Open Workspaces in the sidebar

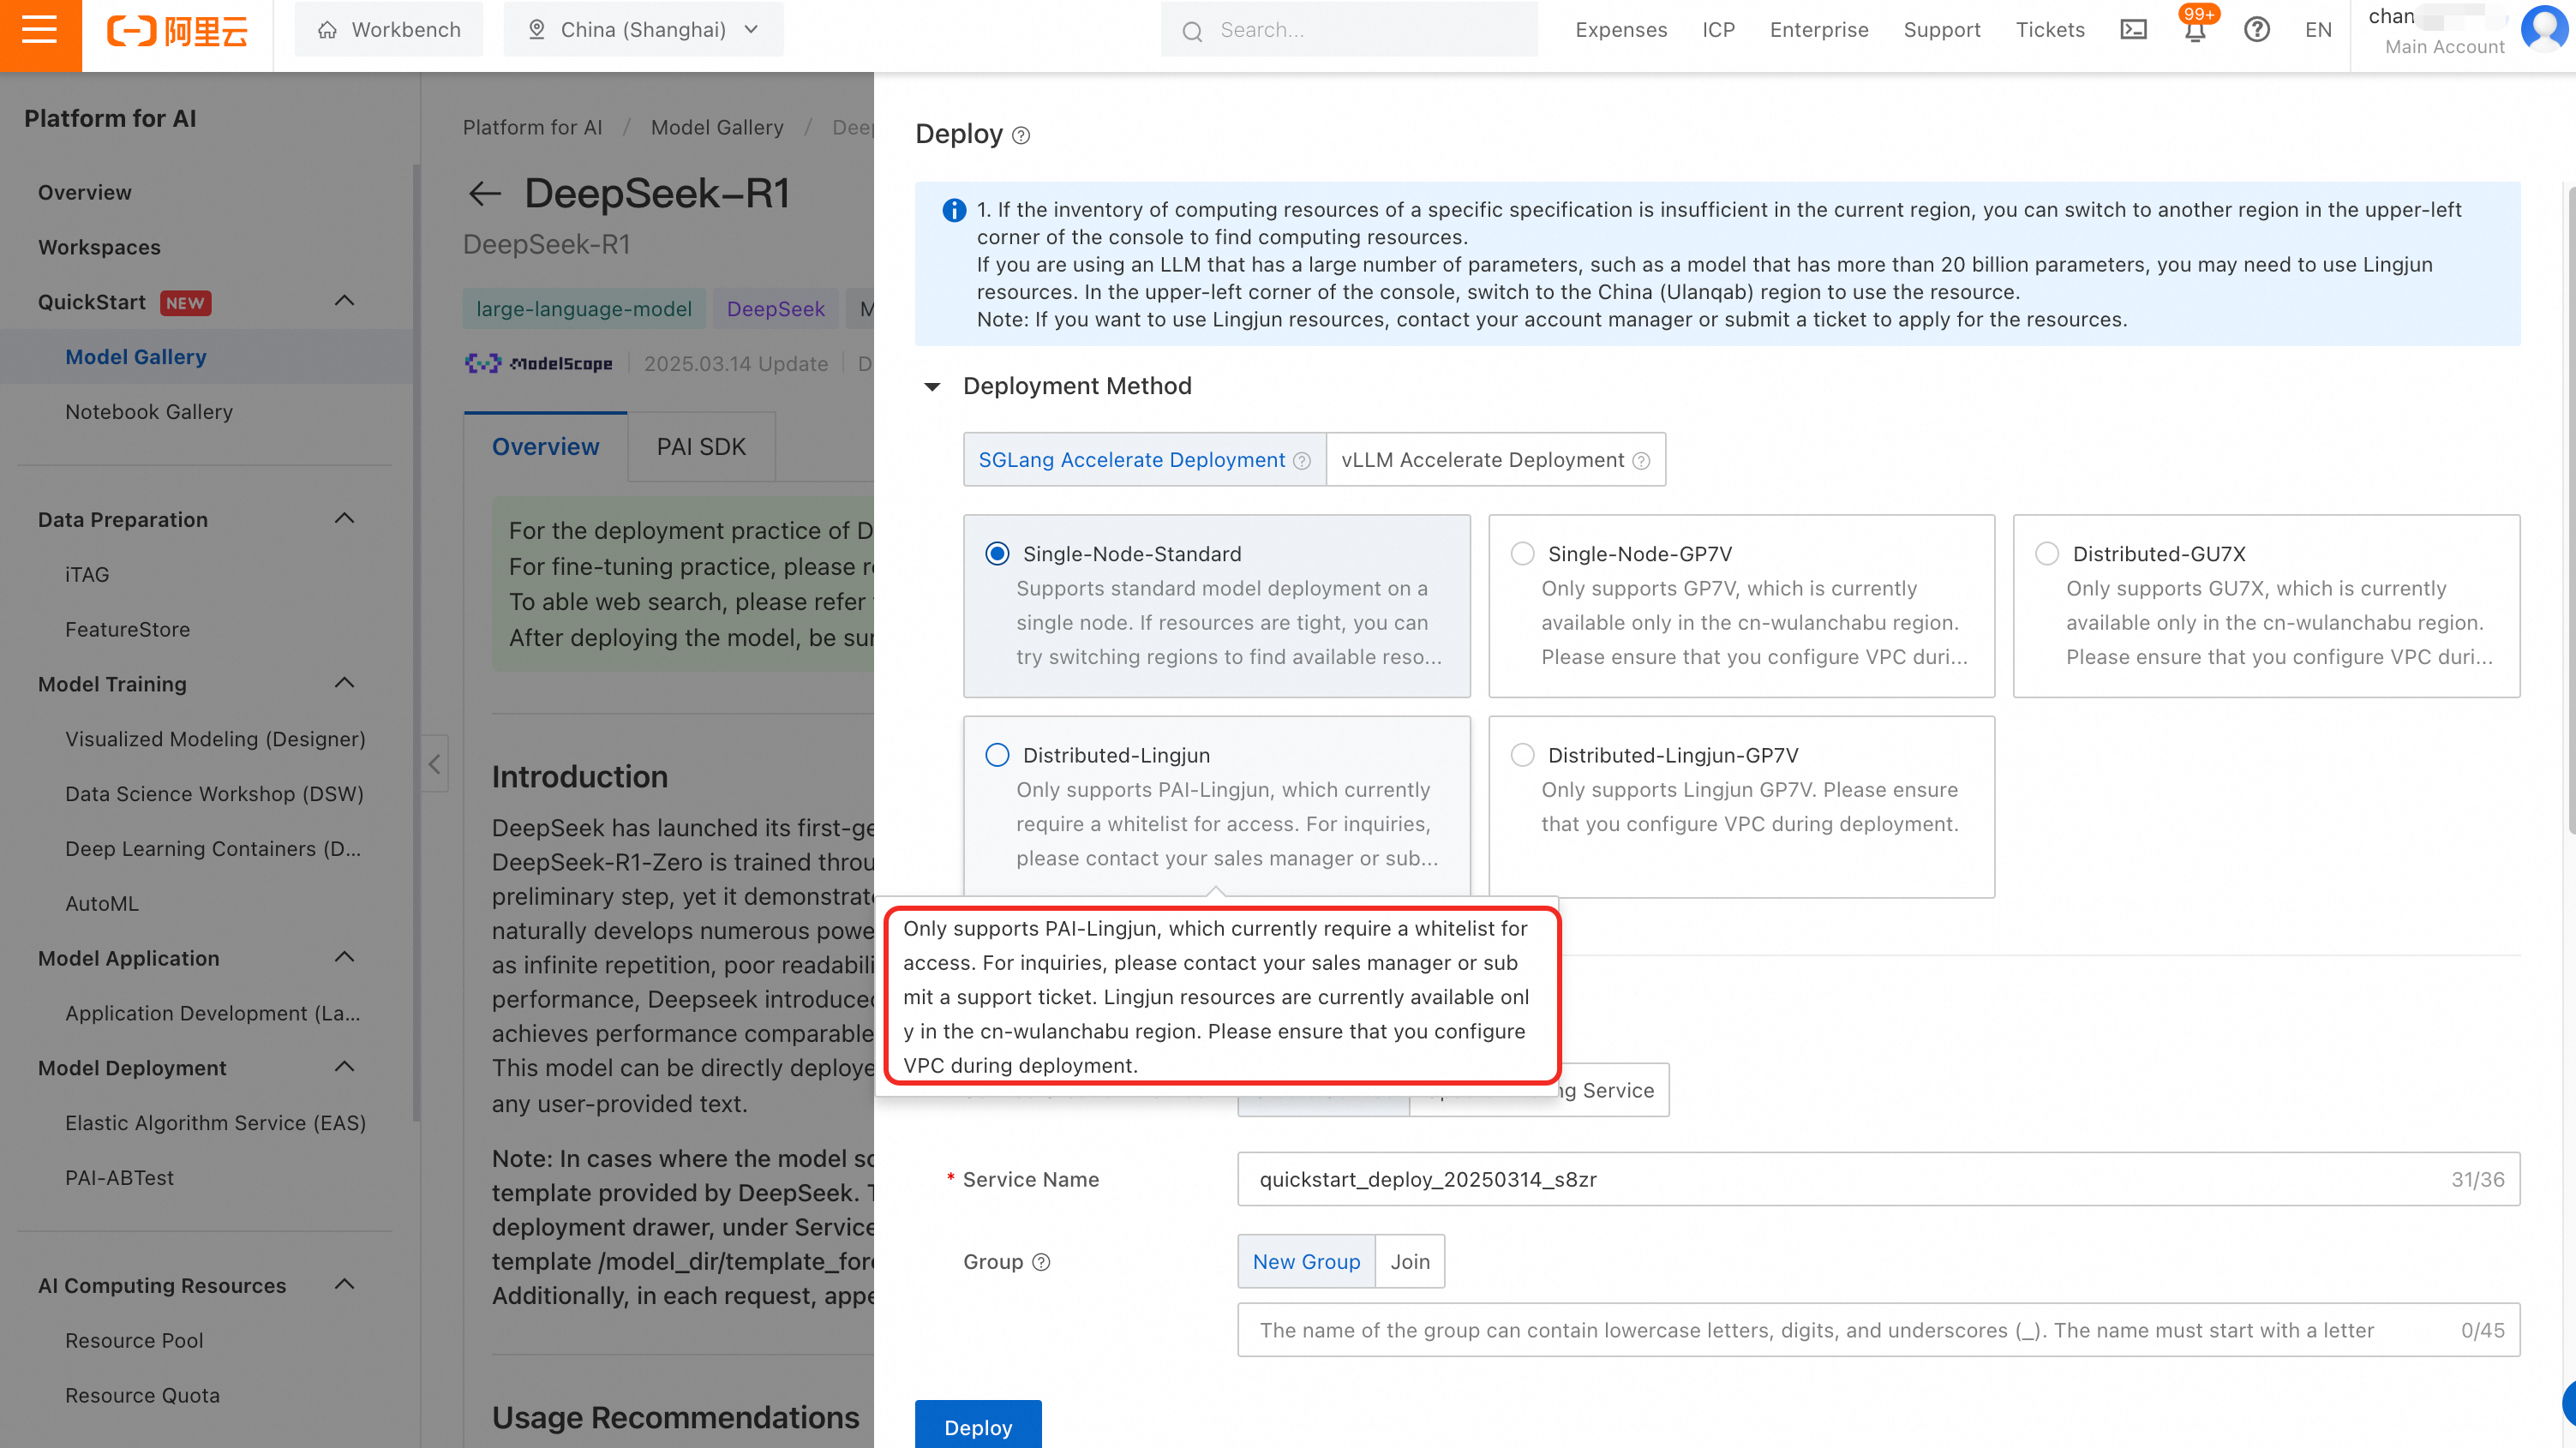click(99, 247)
